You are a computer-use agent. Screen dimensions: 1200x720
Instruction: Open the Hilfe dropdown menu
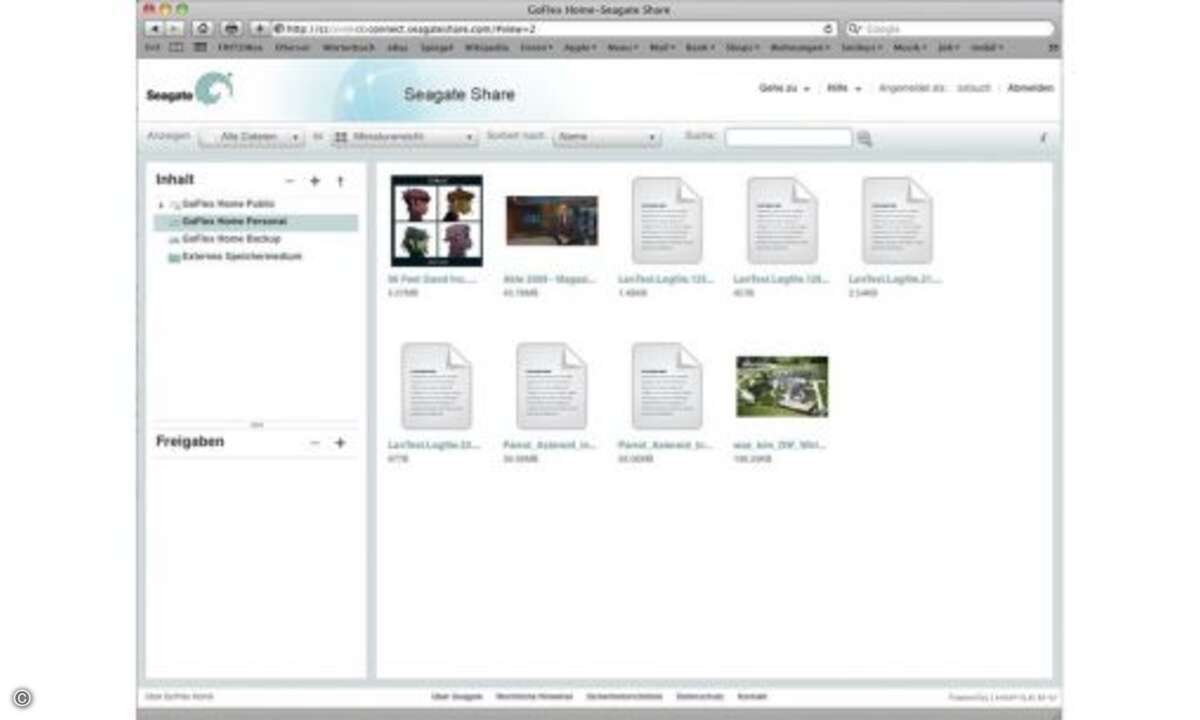tap(844, 88)
